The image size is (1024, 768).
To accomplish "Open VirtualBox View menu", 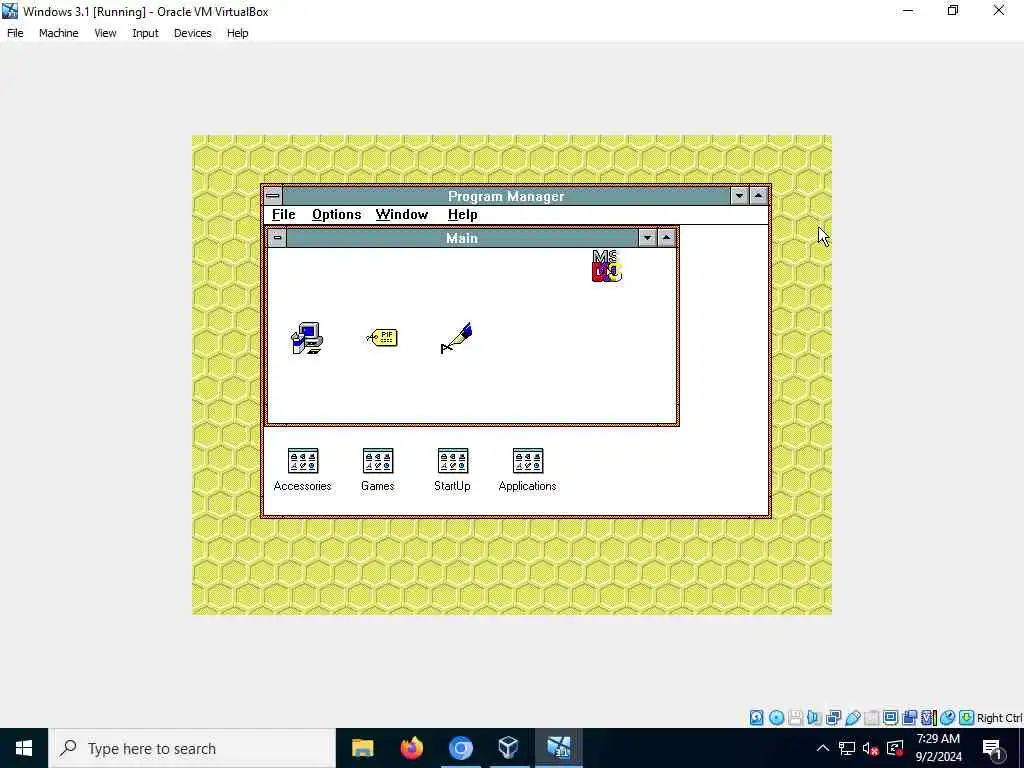I will click(x=105, y=33).
